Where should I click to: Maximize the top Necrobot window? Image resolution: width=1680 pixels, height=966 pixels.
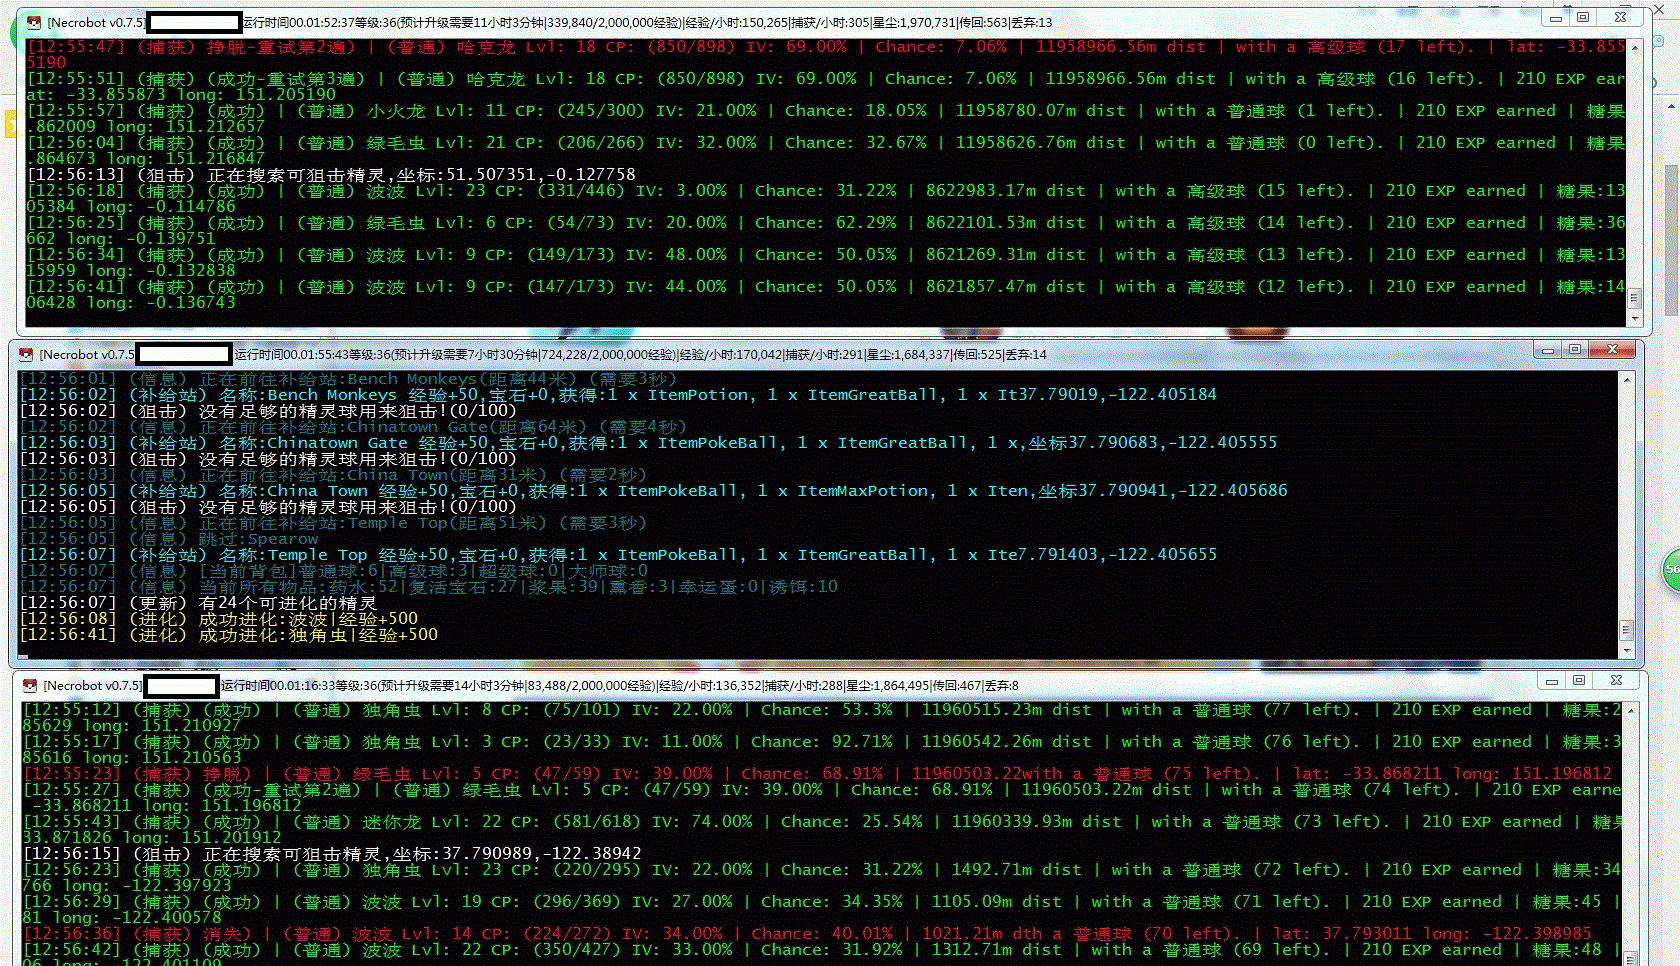(x=1583, y=18)
